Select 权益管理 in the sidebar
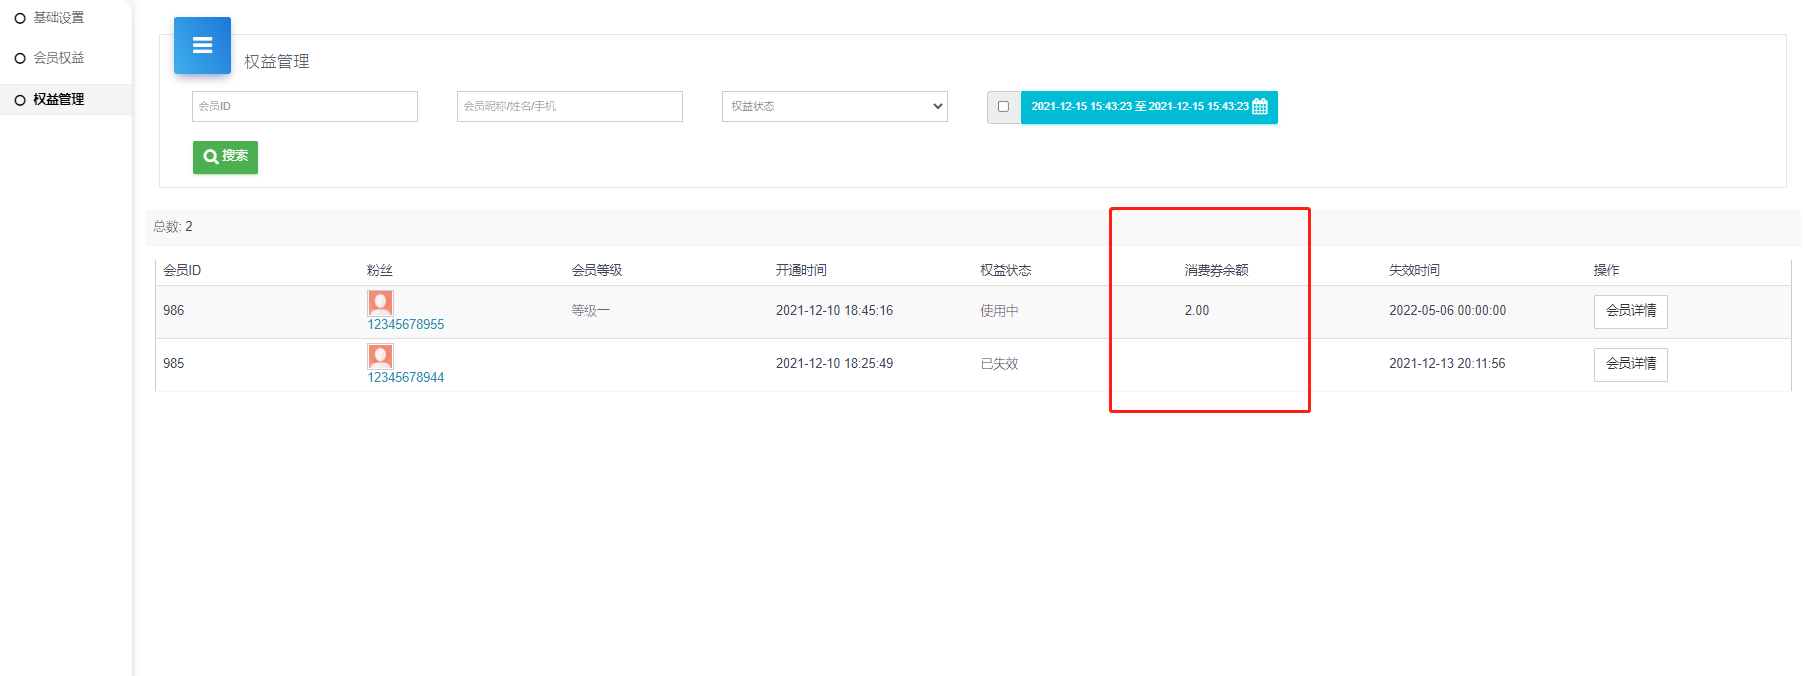Image resolution: width=1803 pixels, height=676 pixels. click(59, 100)
